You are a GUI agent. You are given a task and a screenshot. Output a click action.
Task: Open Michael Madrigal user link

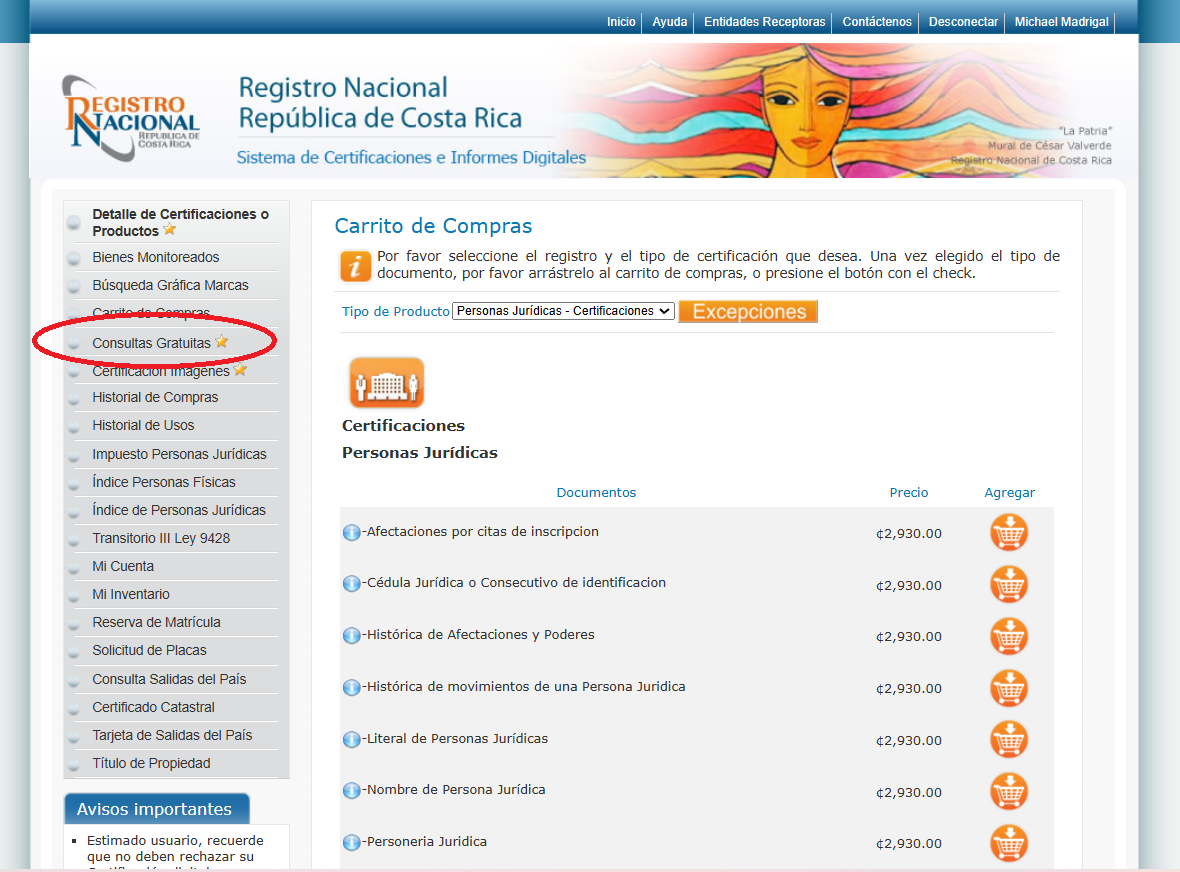pos(1061,22)
